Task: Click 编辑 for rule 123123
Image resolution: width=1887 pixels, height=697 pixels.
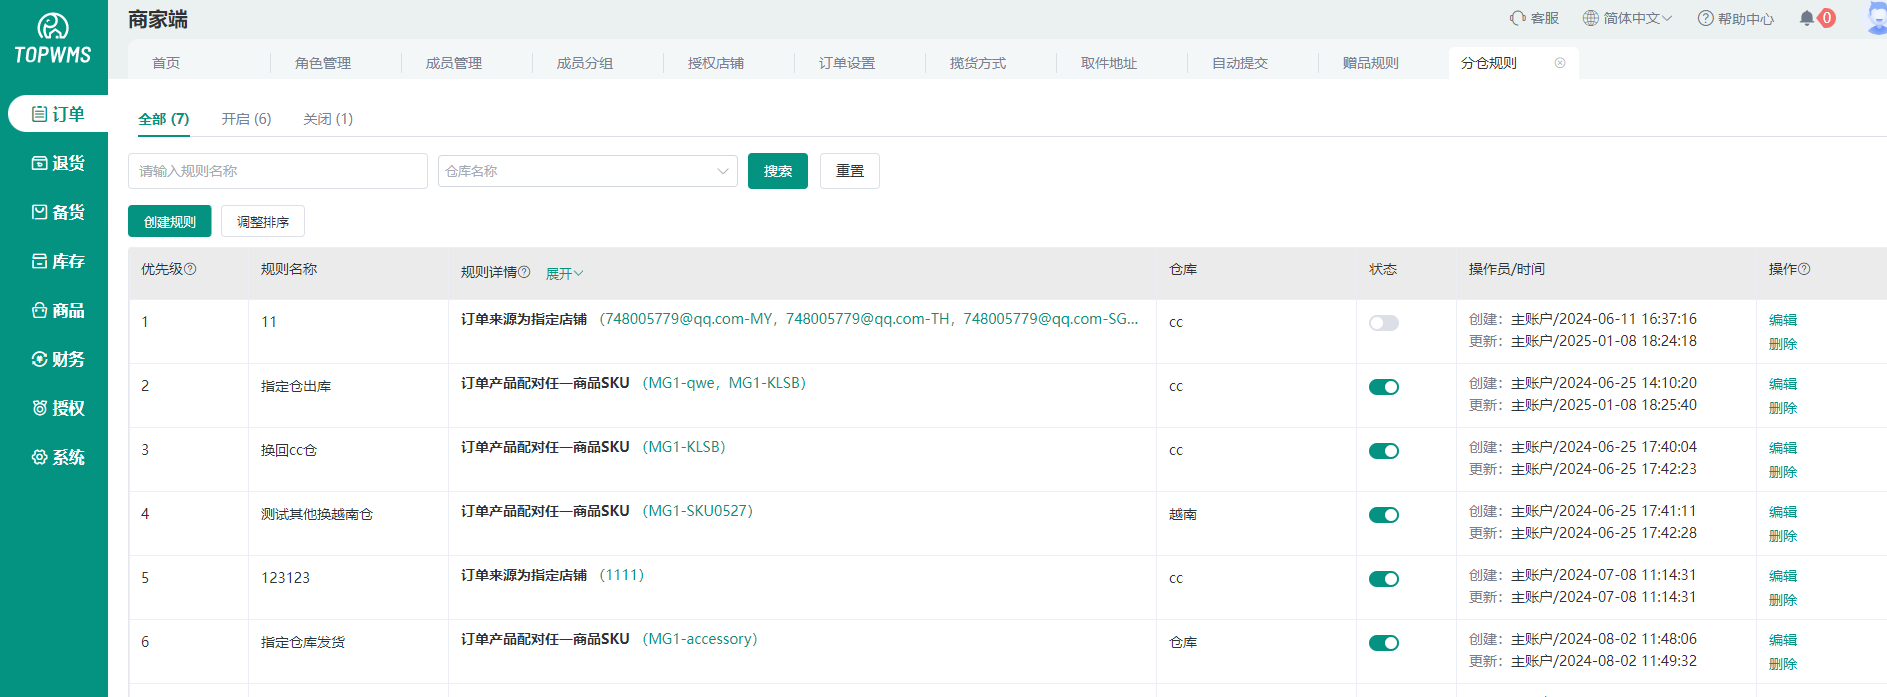Action: (1782, 576)
